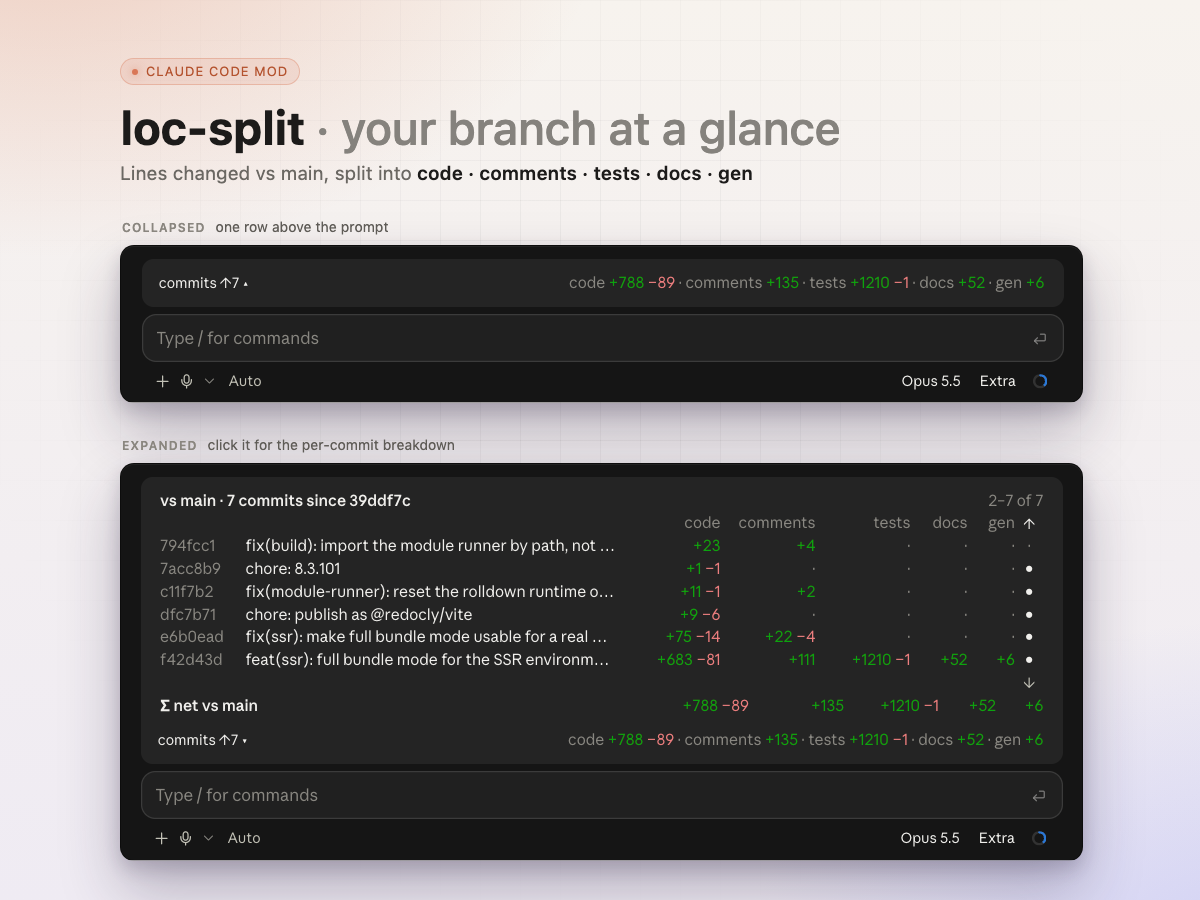Screen dimensions: 1200x900
Task: Click the white dot on the e6b0ead row
Action: [x=1029, y=637]
